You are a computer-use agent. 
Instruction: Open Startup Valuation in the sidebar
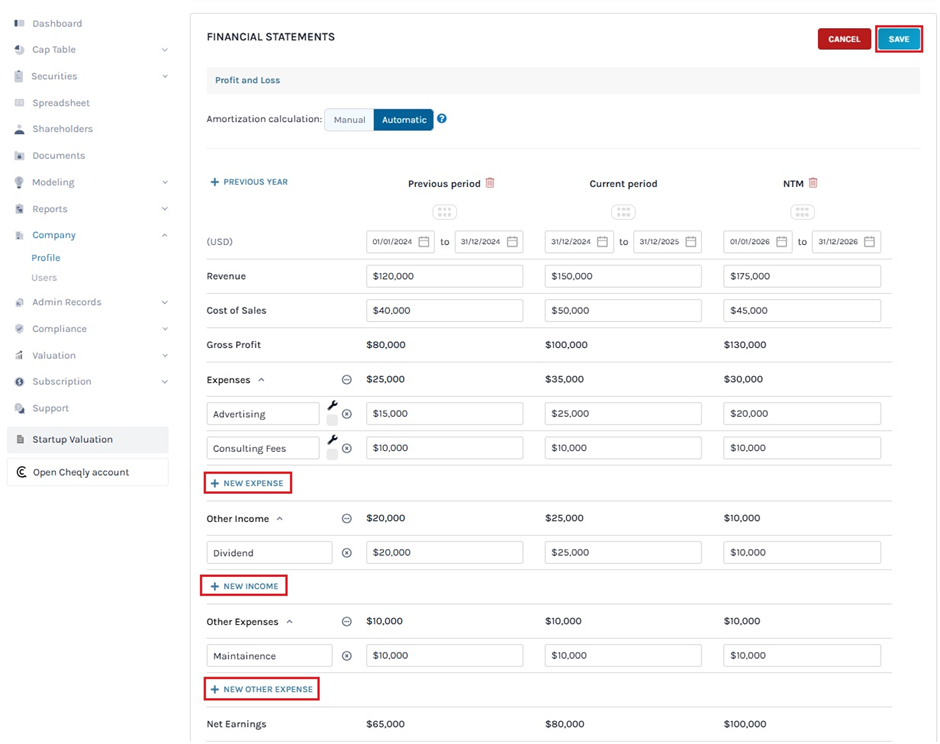88,440
